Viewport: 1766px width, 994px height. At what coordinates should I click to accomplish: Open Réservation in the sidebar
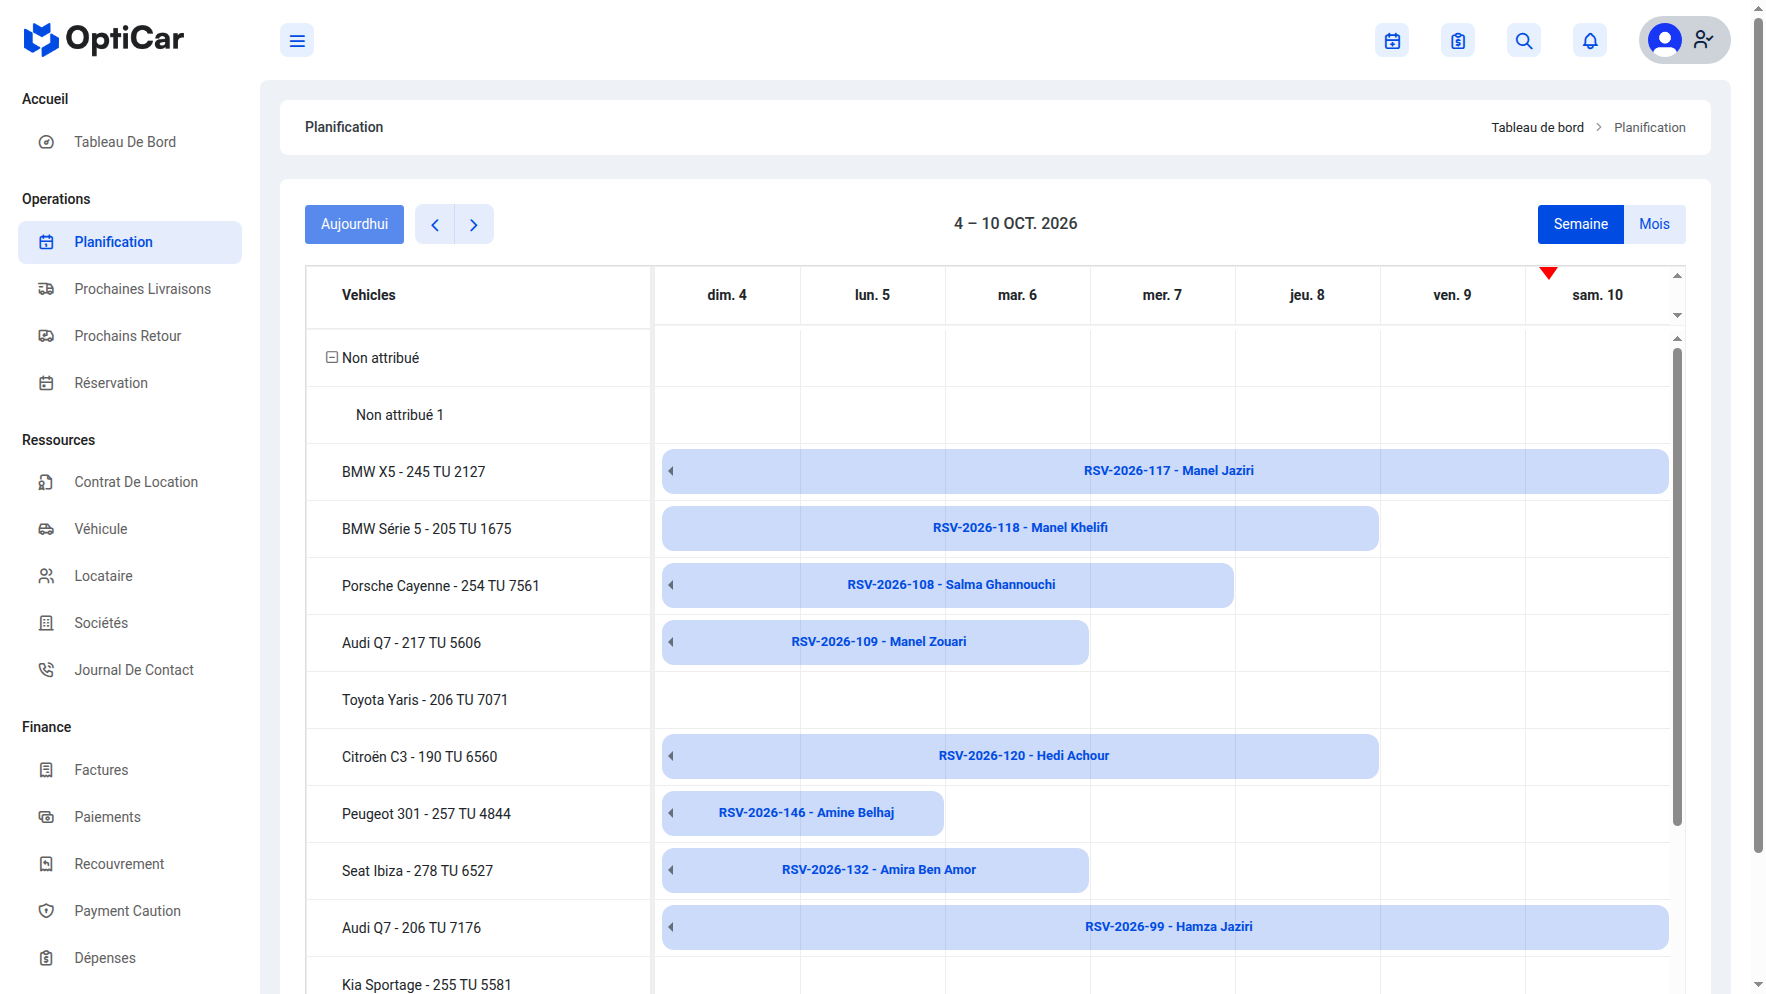130,383
